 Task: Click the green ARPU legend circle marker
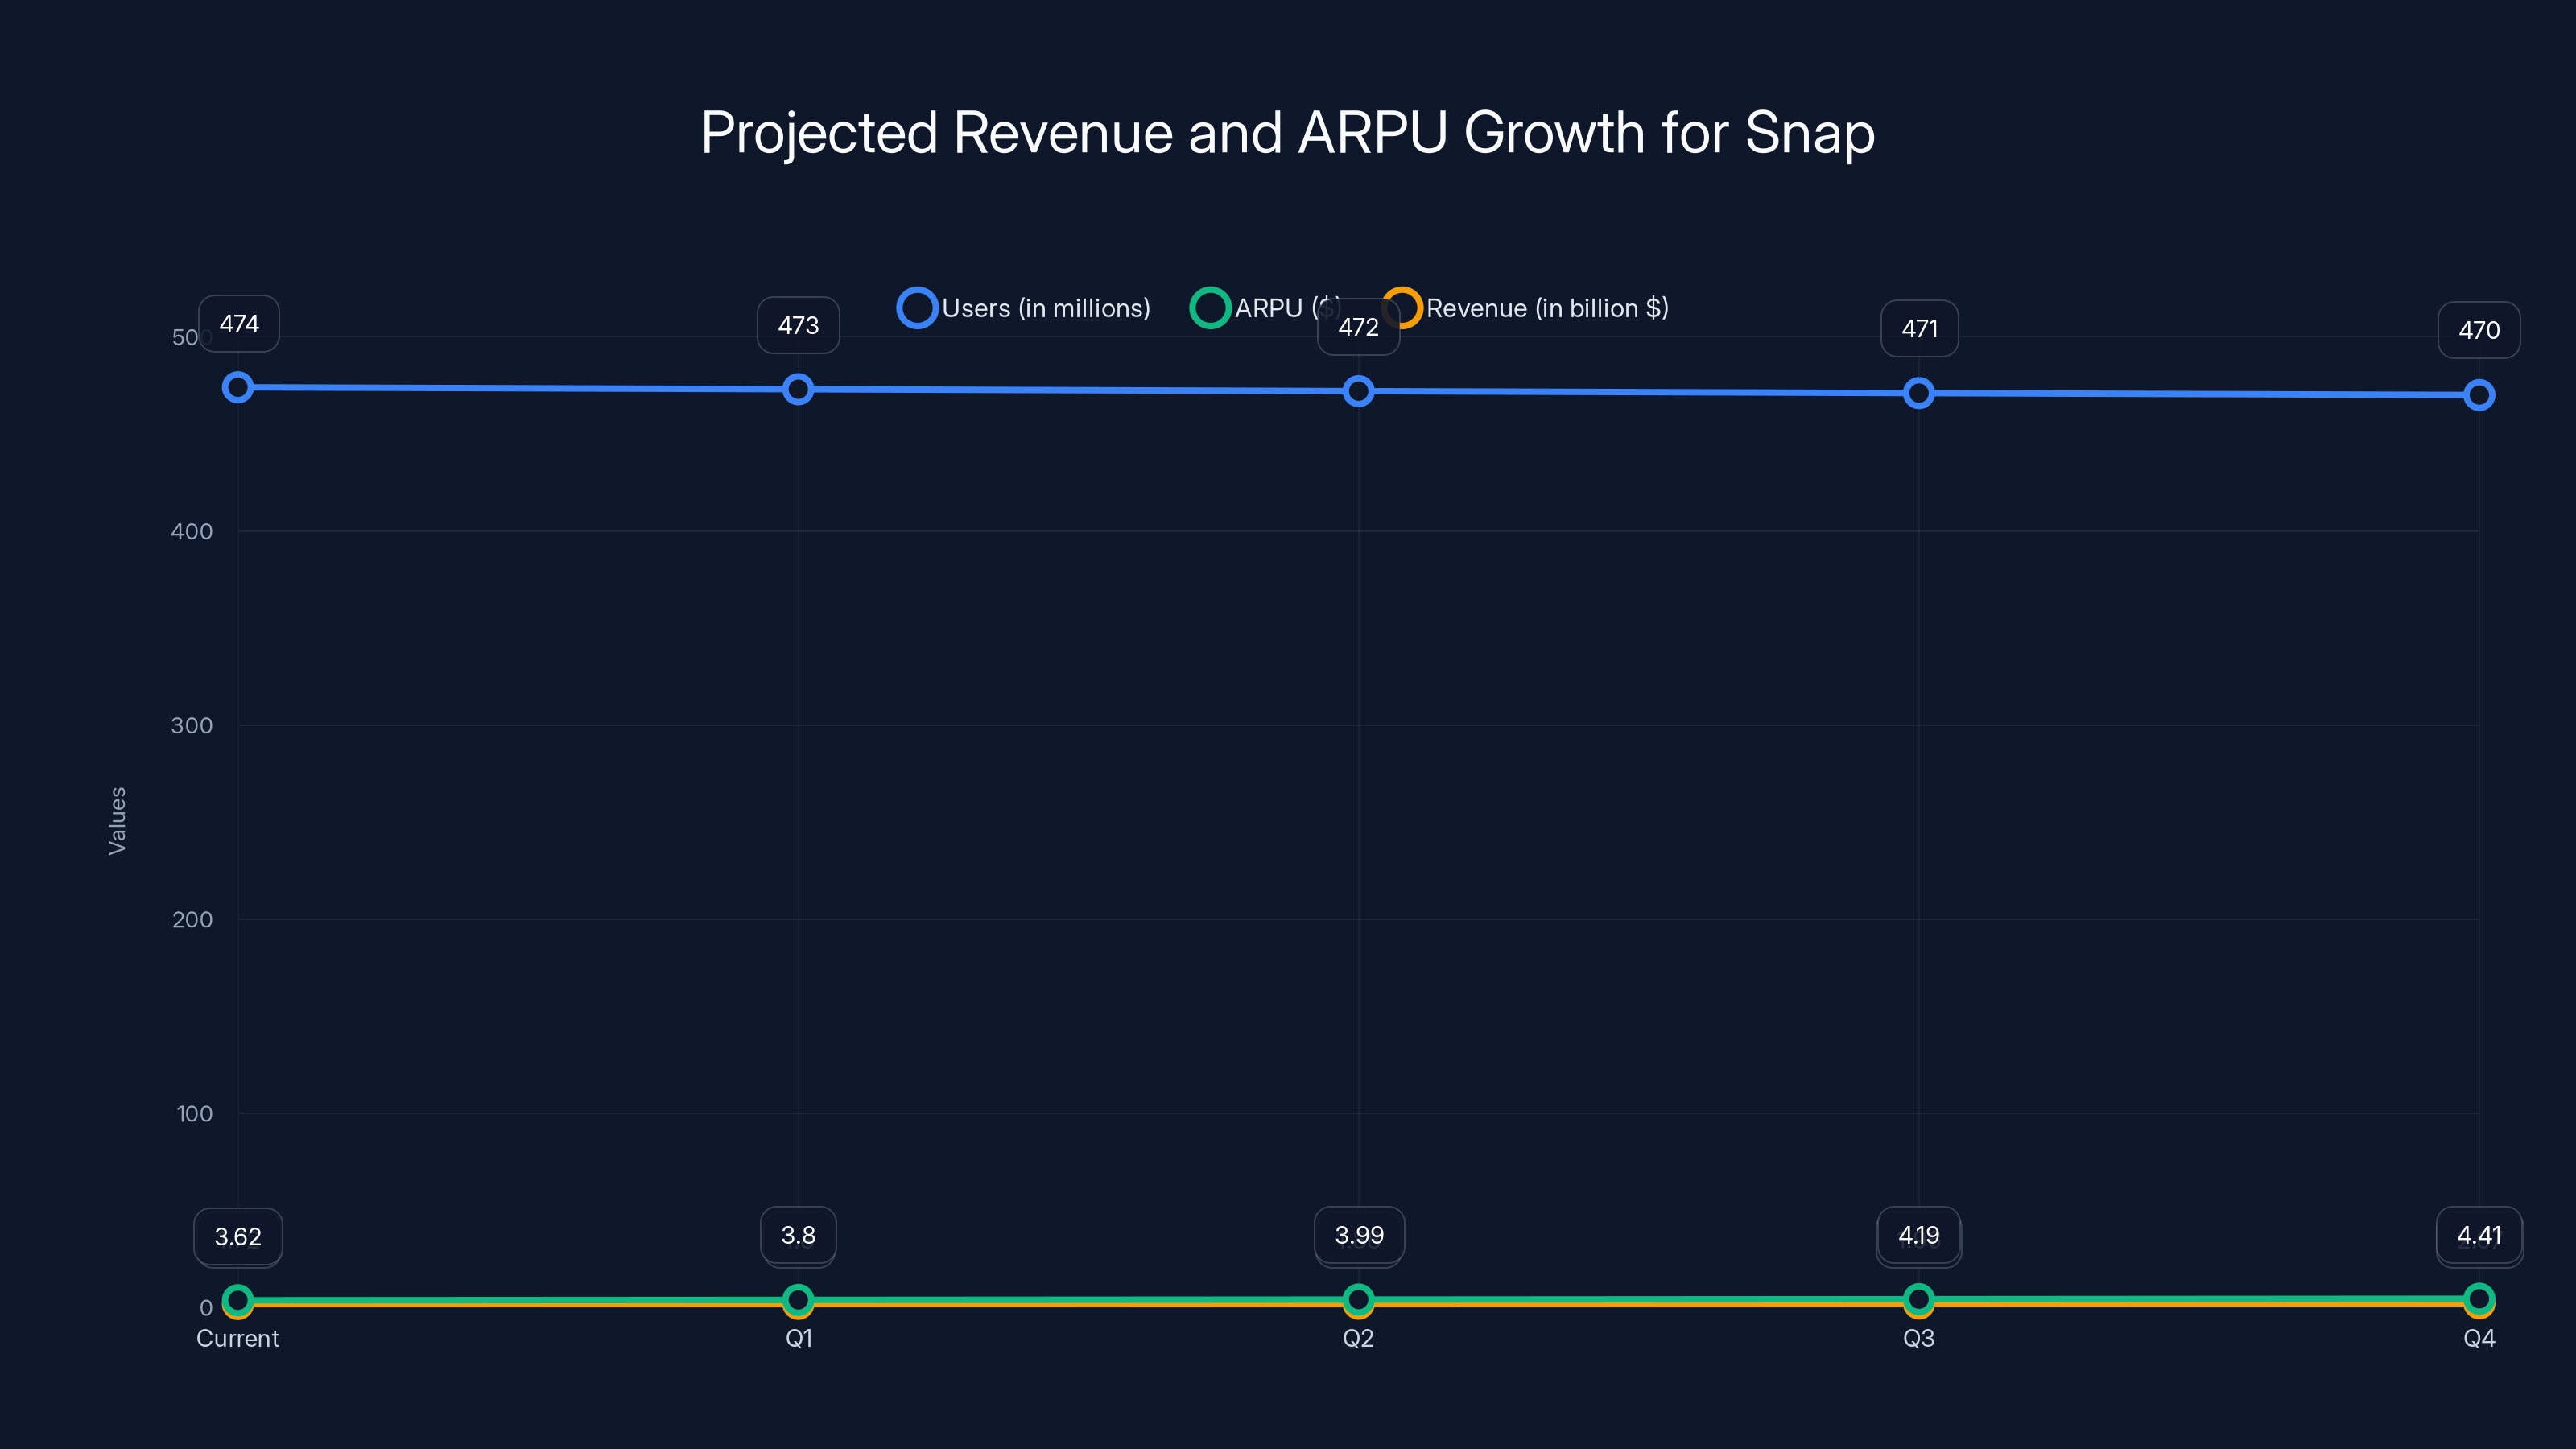point(1210,308)
